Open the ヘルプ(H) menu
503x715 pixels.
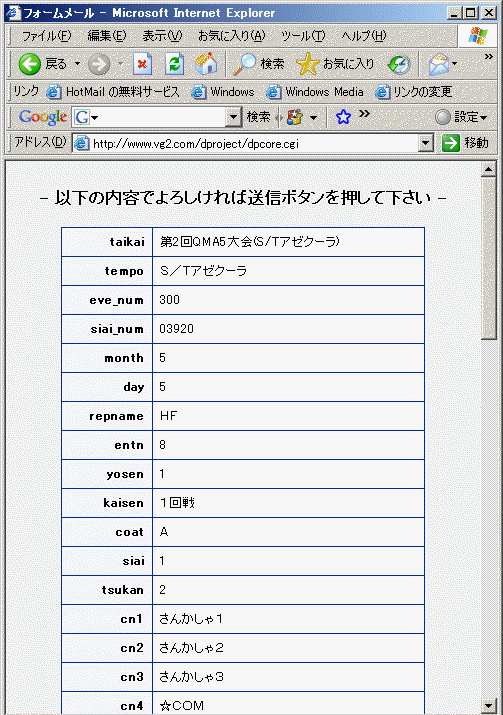pyautogui.click(x=363, y=36)
